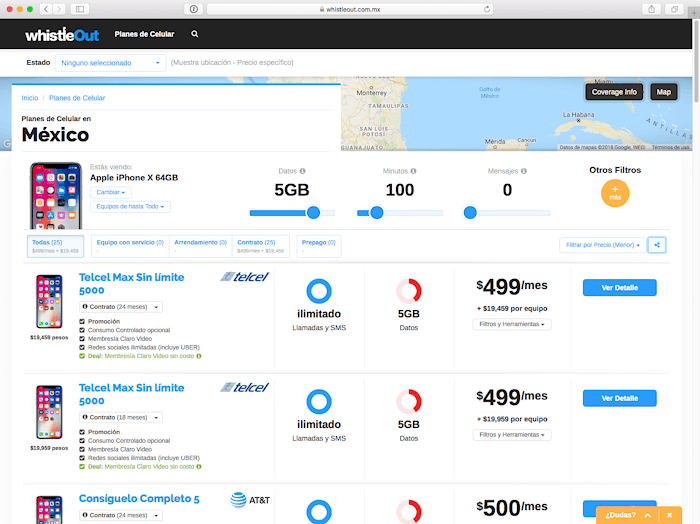
Task: Open Consíguelo Completo 5 plan link
Action: click(x=139, y=499)
